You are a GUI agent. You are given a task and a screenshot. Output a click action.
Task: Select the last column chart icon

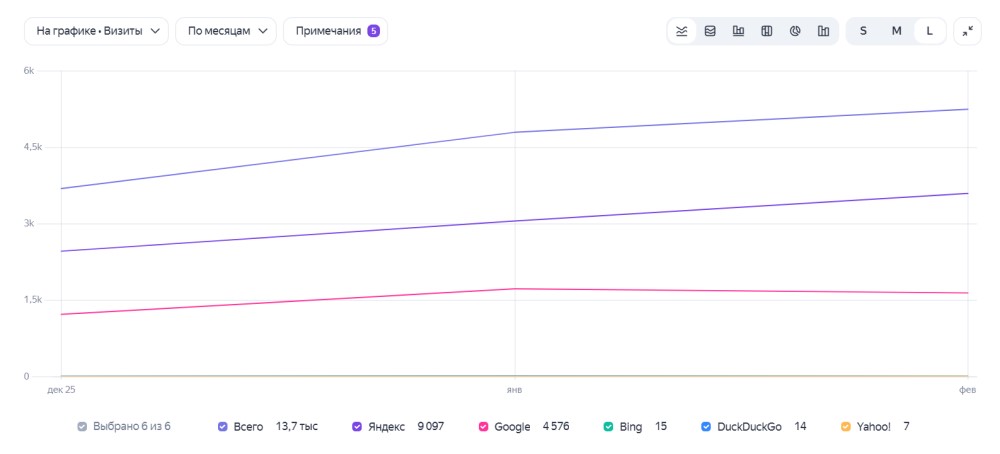coord(823,31)
